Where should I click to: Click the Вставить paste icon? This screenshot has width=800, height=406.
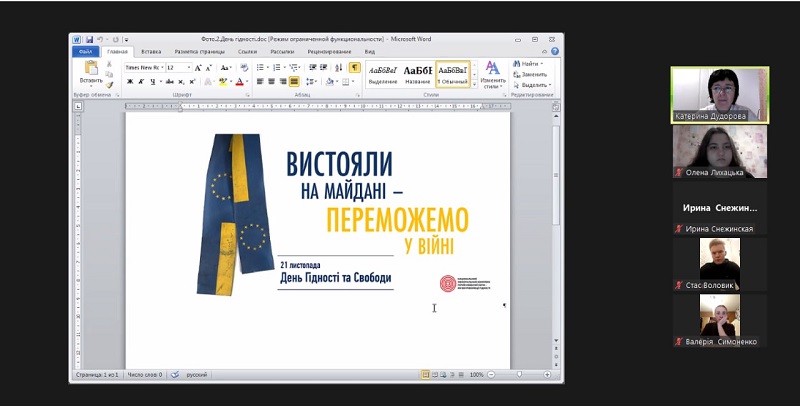91,68
